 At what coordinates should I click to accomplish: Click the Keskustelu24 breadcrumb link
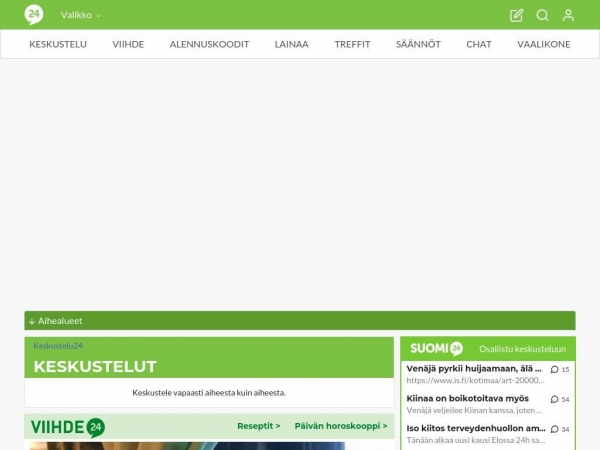[58, 346]
